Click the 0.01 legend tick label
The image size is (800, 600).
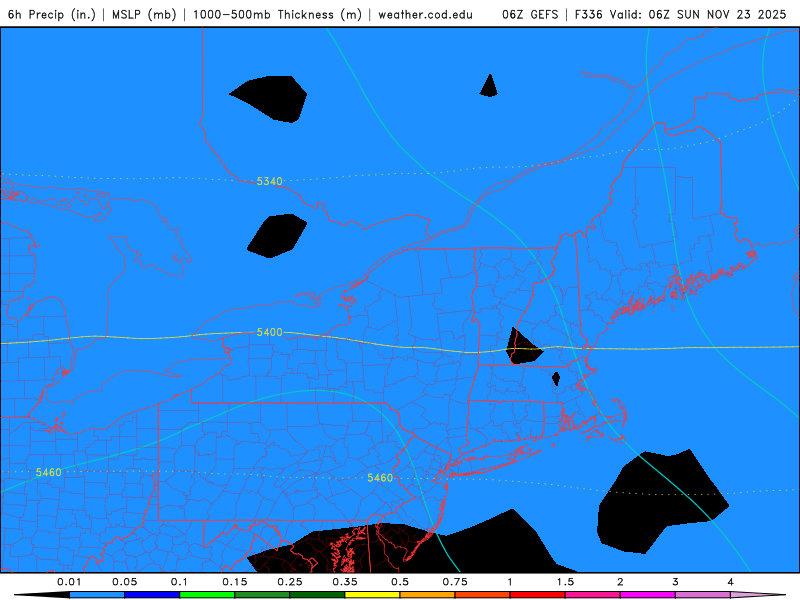[69, 582]
